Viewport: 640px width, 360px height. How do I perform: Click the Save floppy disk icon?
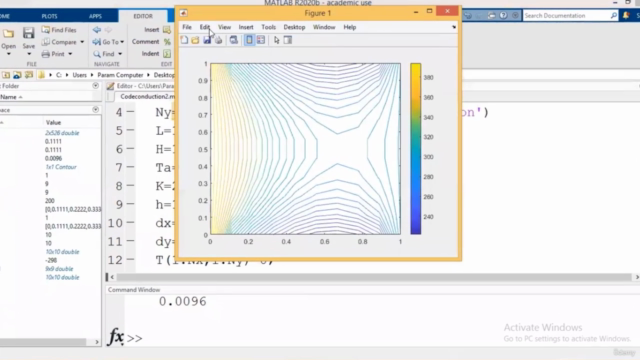tap(29, 33)
